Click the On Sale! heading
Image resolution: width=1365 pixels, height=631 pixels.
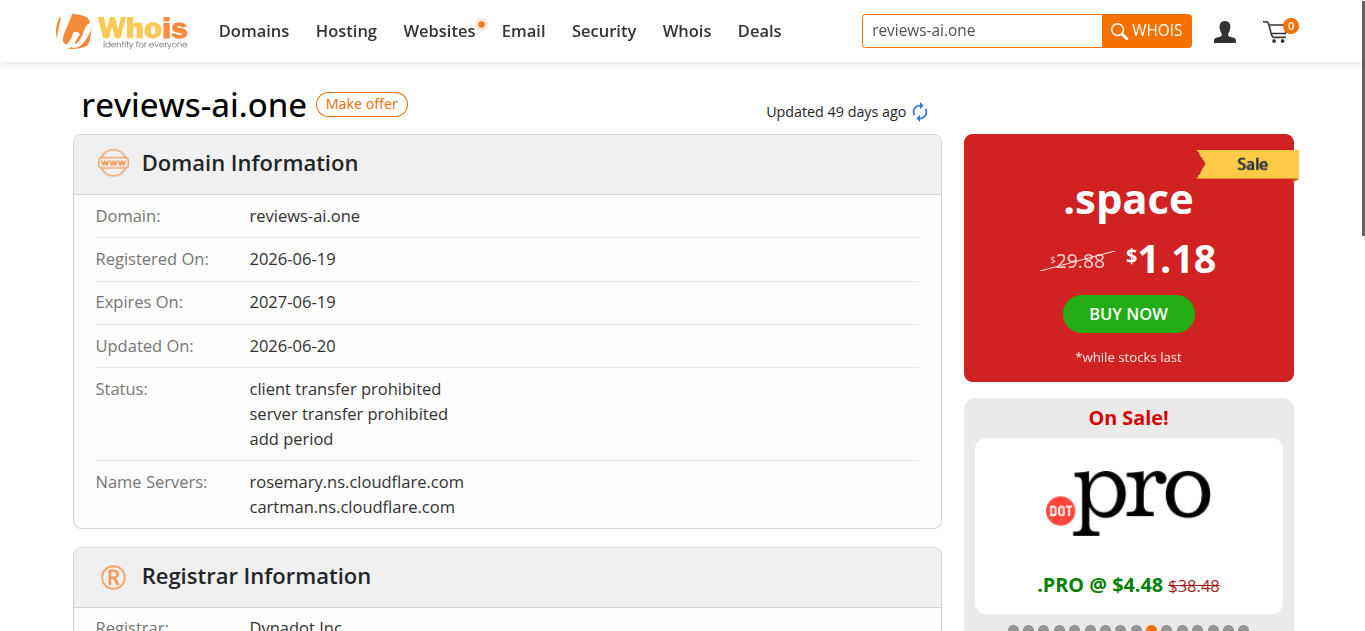tap(1128, 418)
